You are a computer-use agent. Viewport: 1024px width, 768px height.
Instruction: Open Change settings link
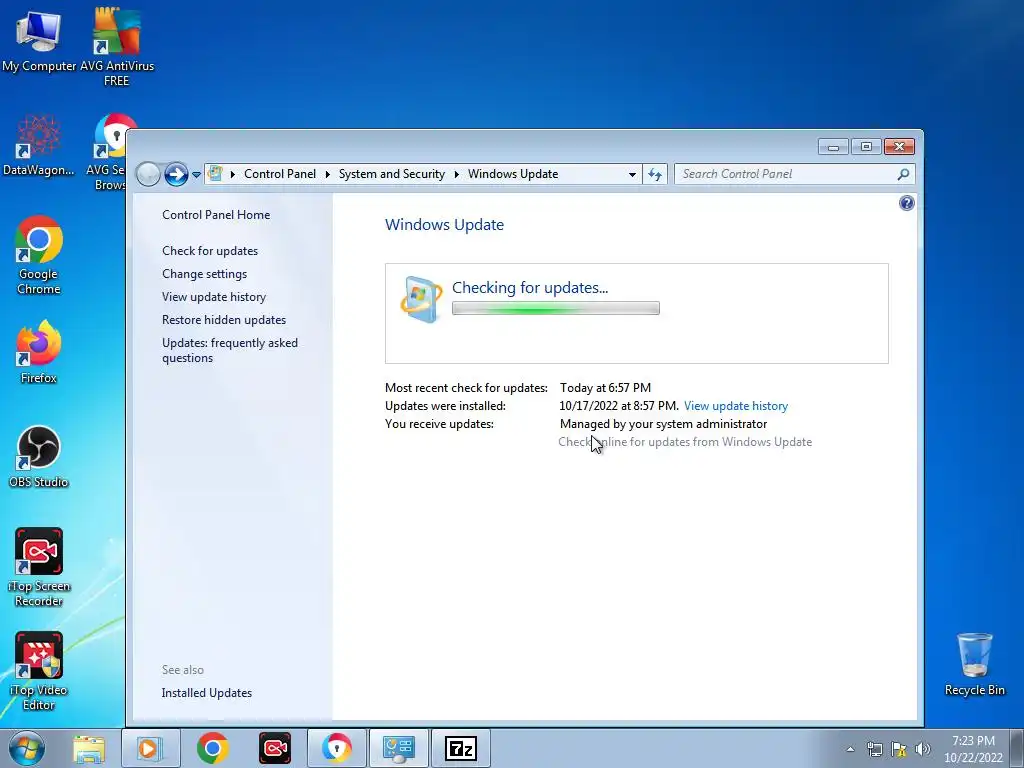point(204,274)
